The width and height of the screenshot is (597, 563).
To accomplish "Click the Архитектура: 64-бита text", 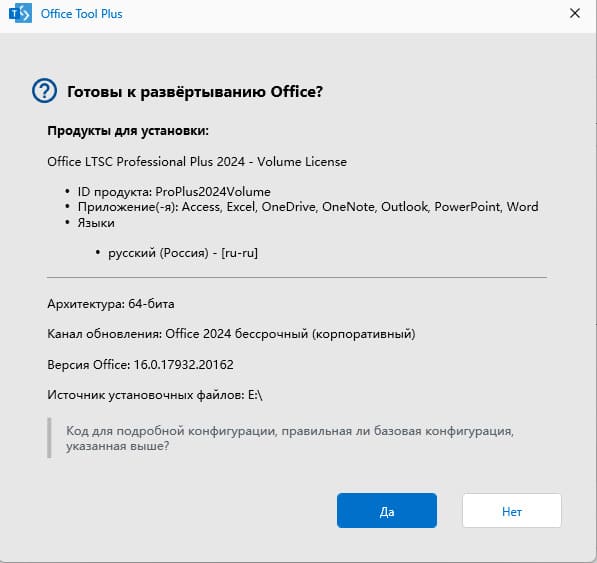I will 111,304.
